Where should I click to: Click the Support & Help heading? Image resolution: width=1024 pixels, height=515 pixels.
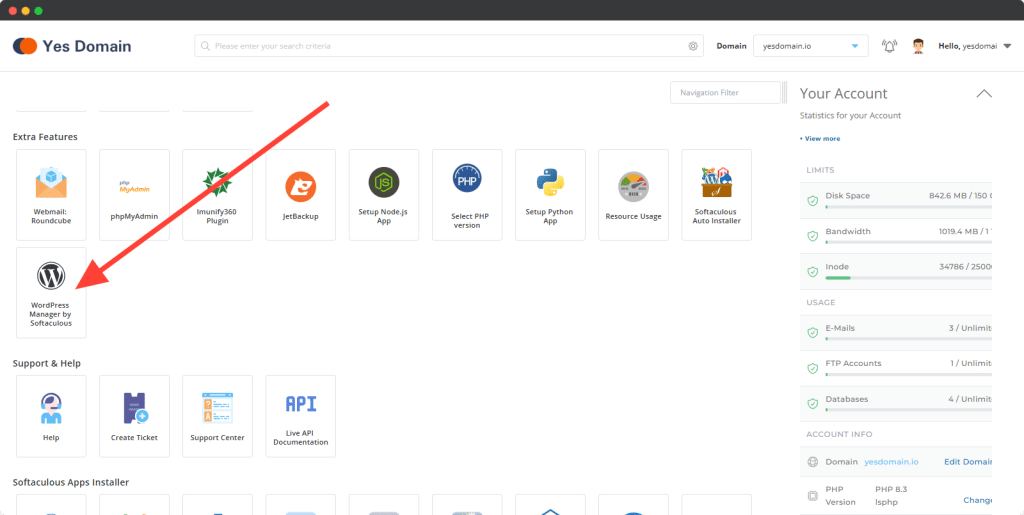(47, 364)
